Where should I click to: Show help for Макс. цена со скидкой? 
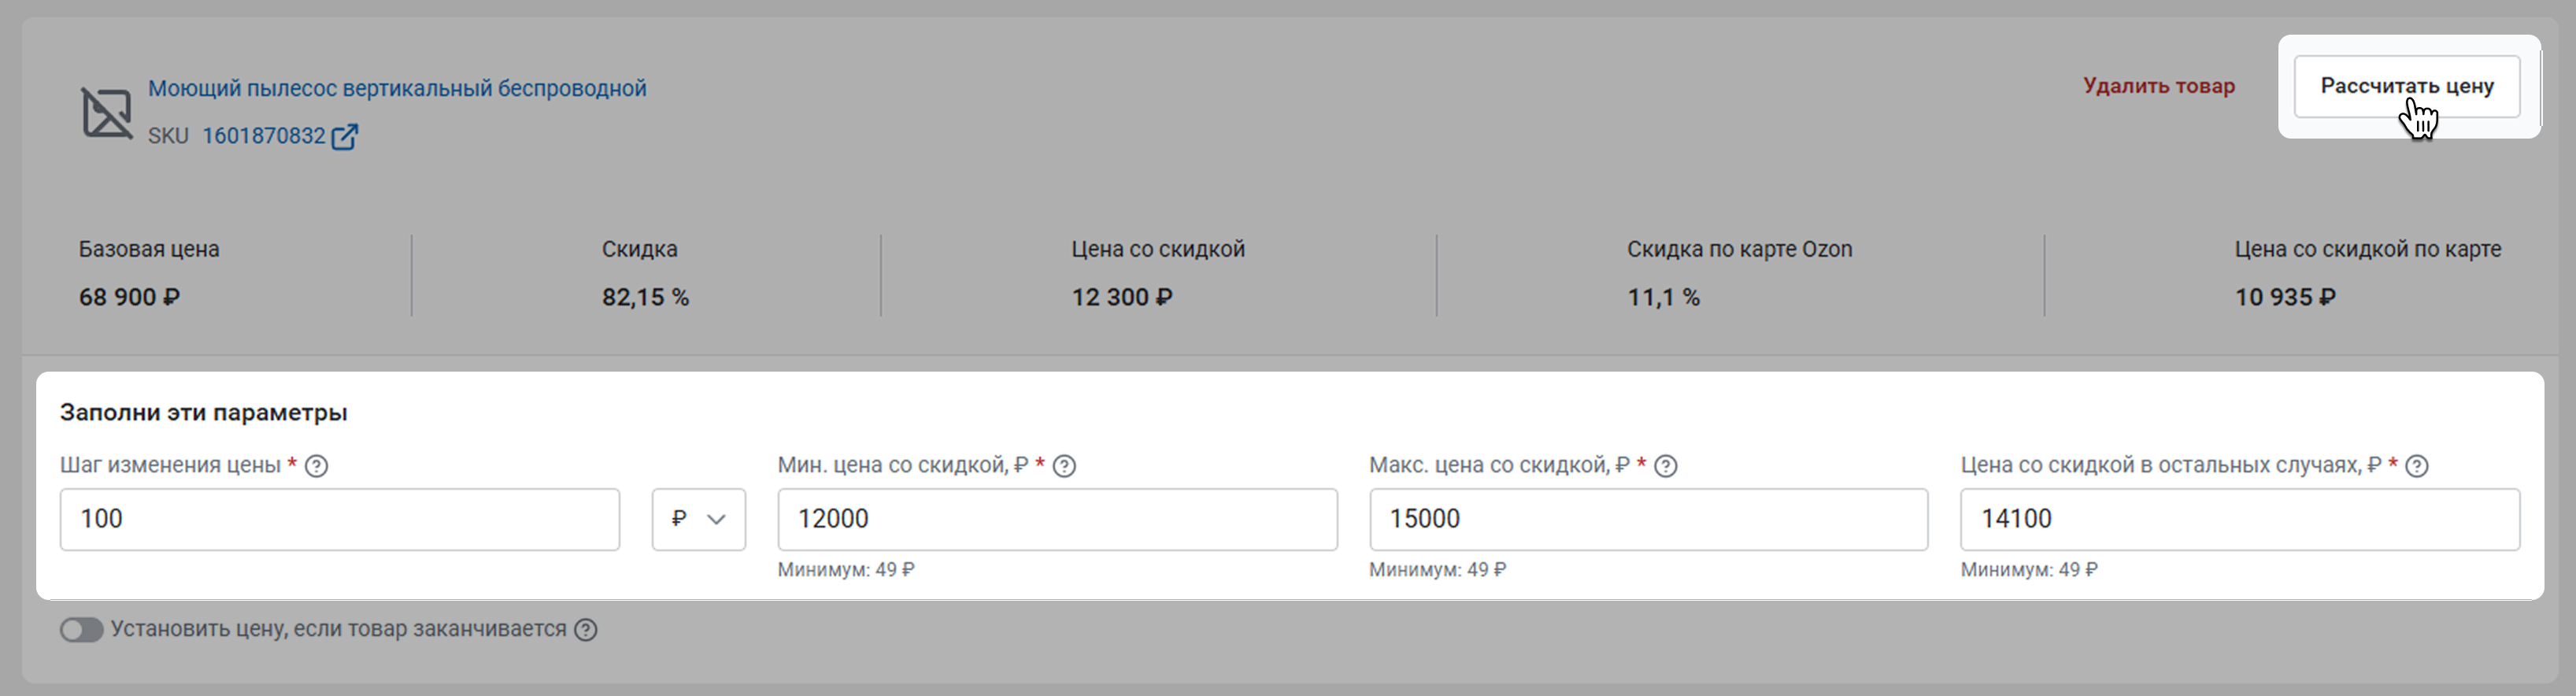[x=1665, y=466]
